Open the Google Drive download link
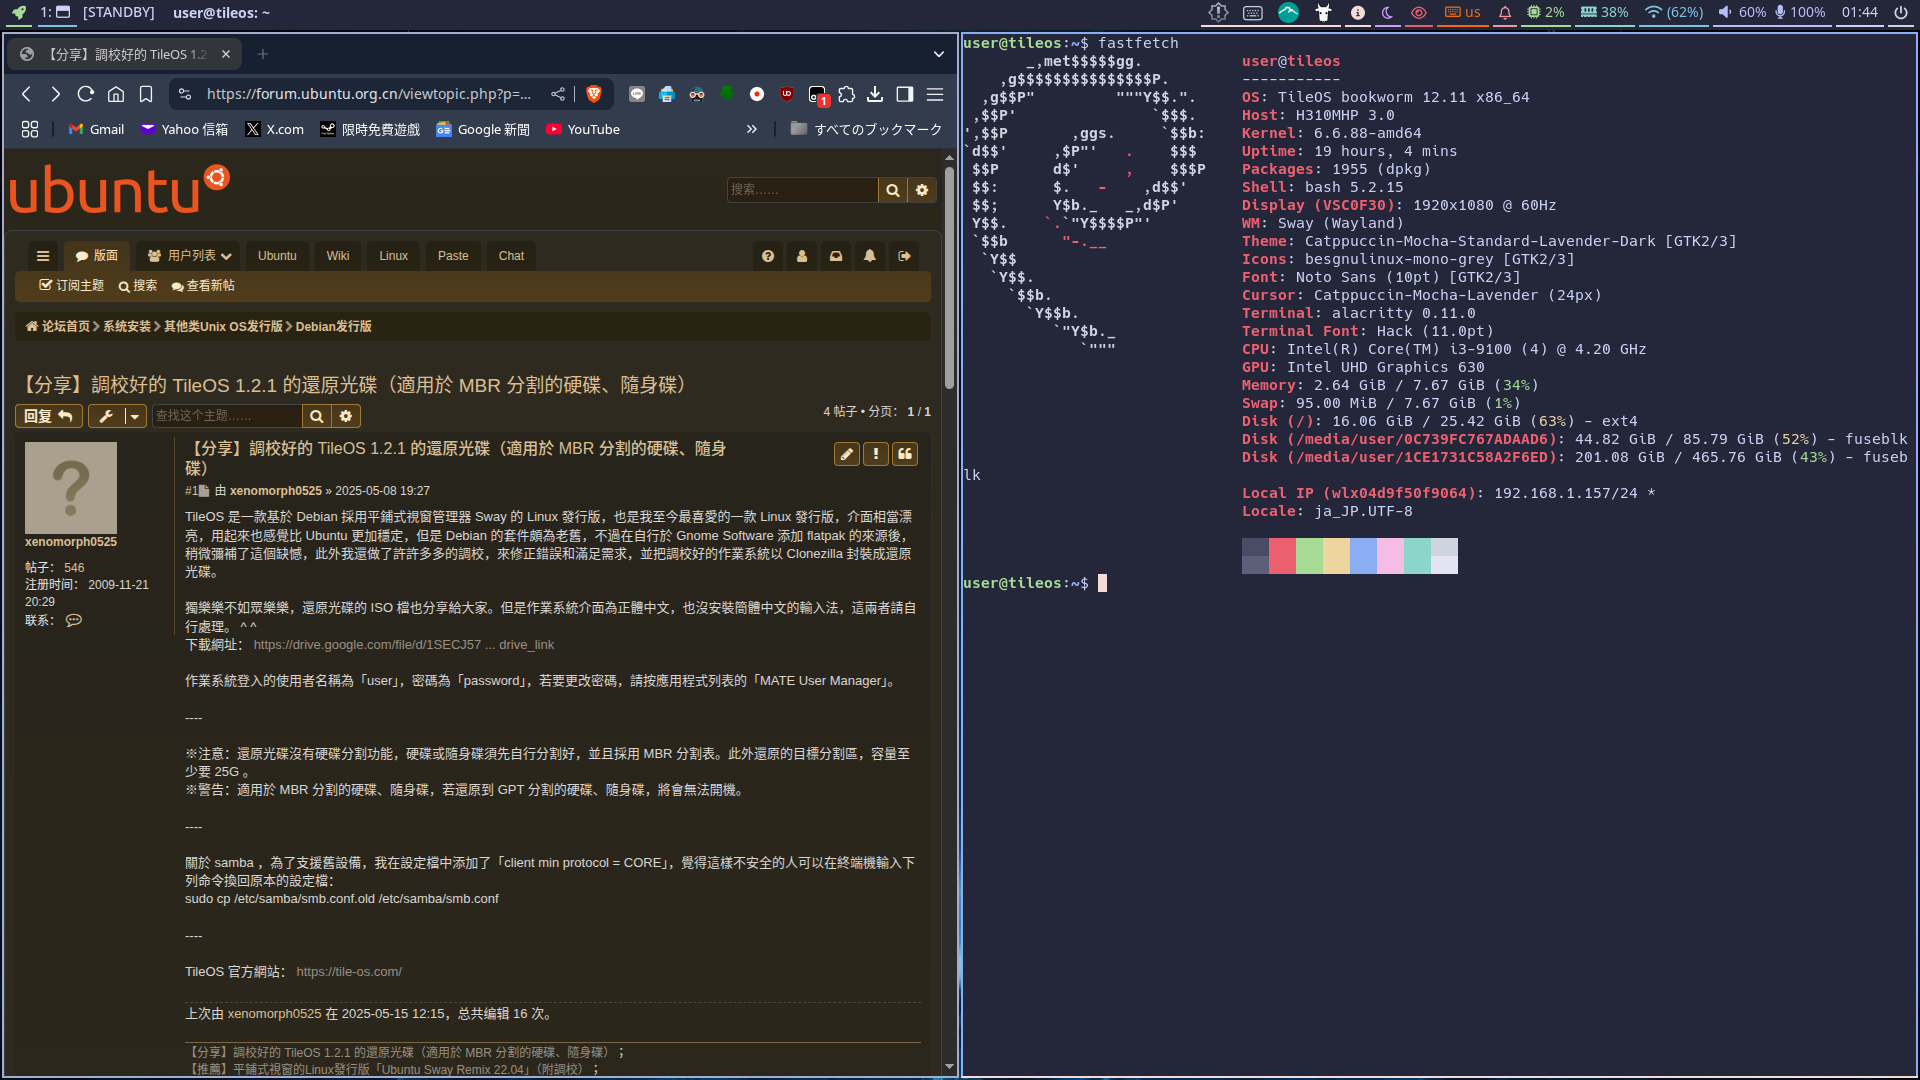1920x1080 pixels. coord(403,645)
